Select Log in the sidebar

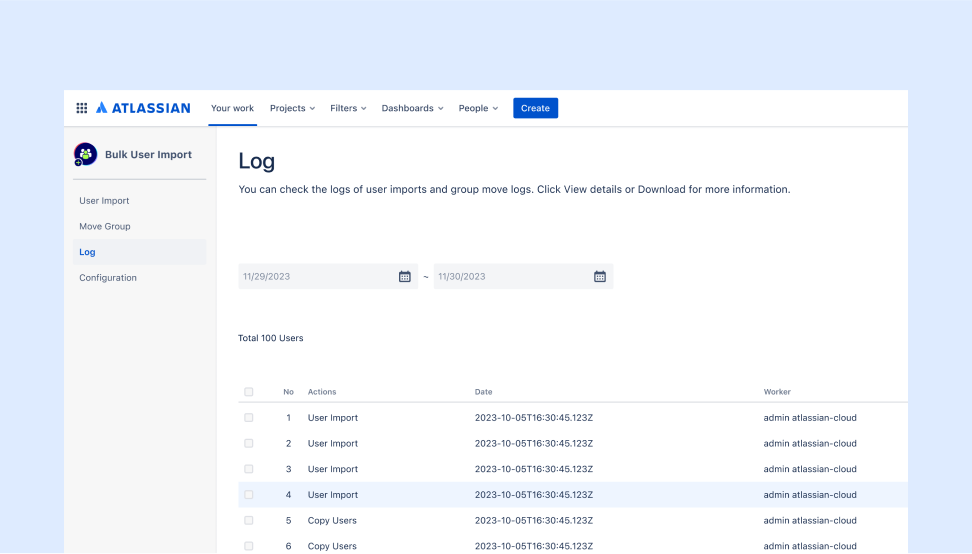pos(139,252)
